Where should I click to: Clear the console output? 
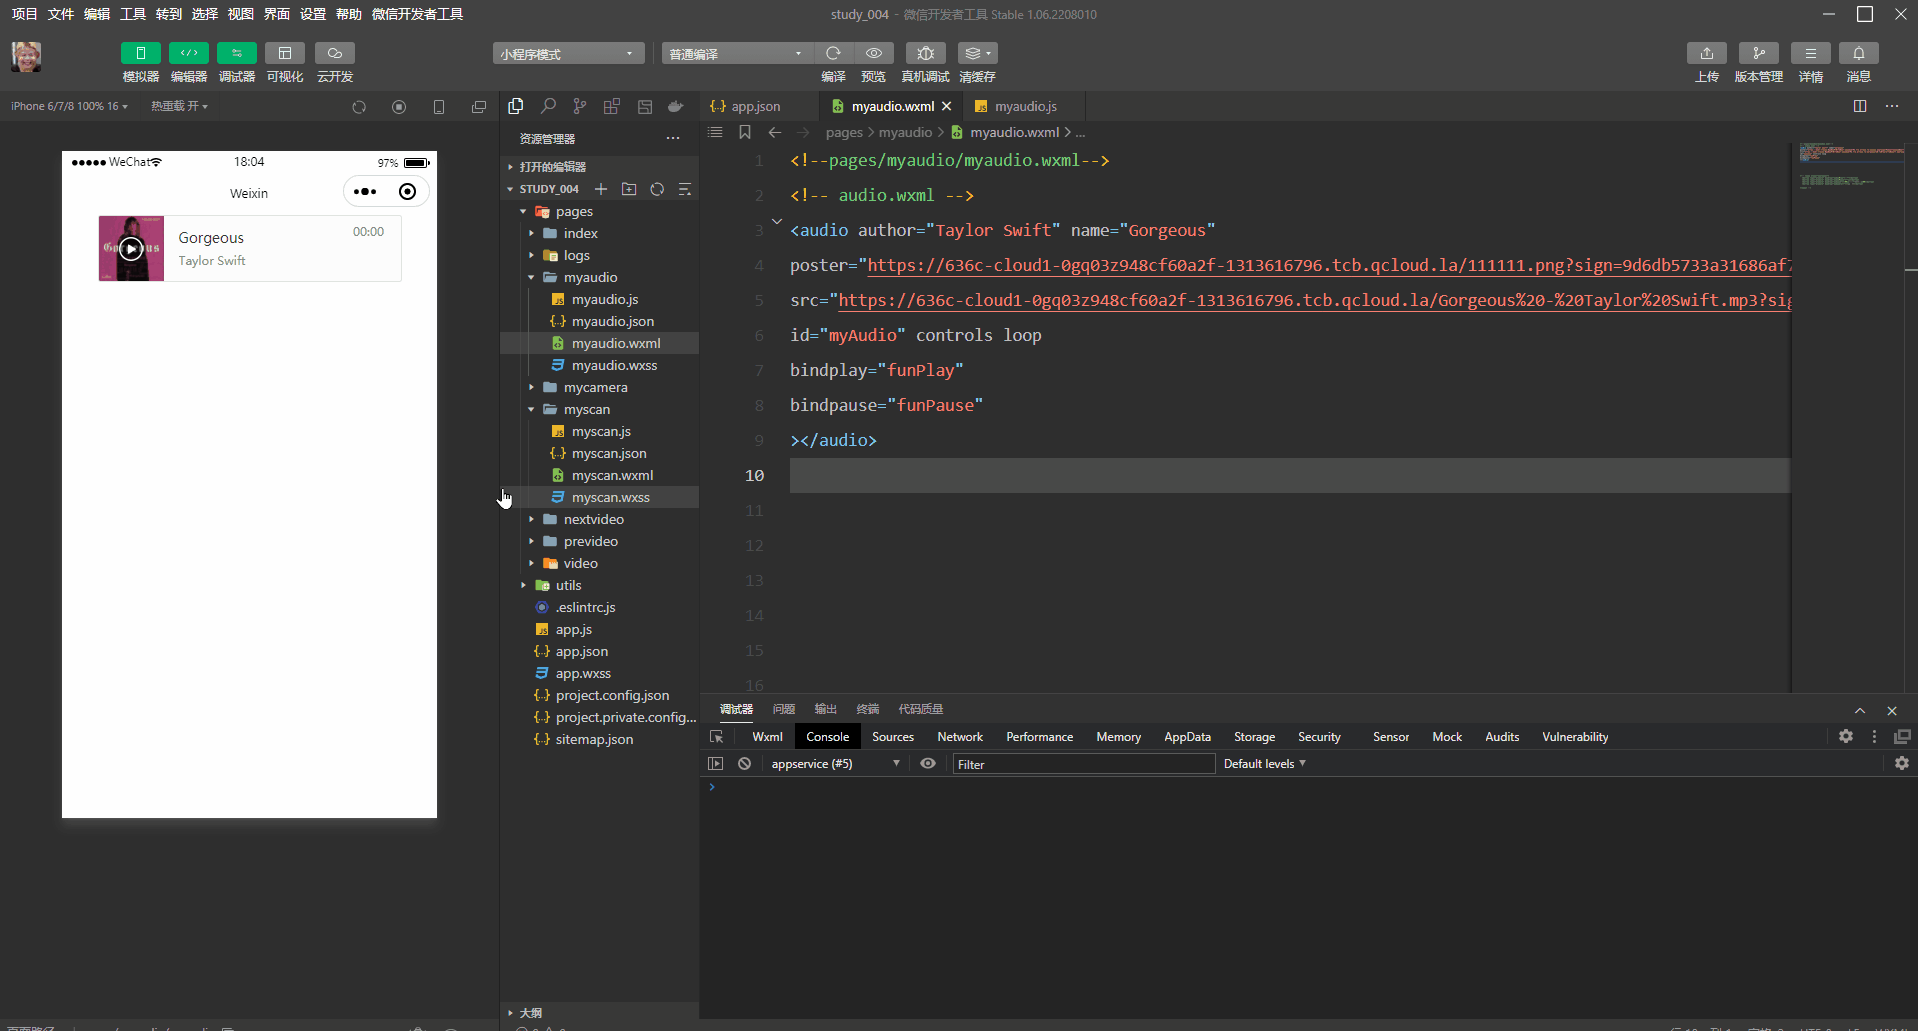745,764
